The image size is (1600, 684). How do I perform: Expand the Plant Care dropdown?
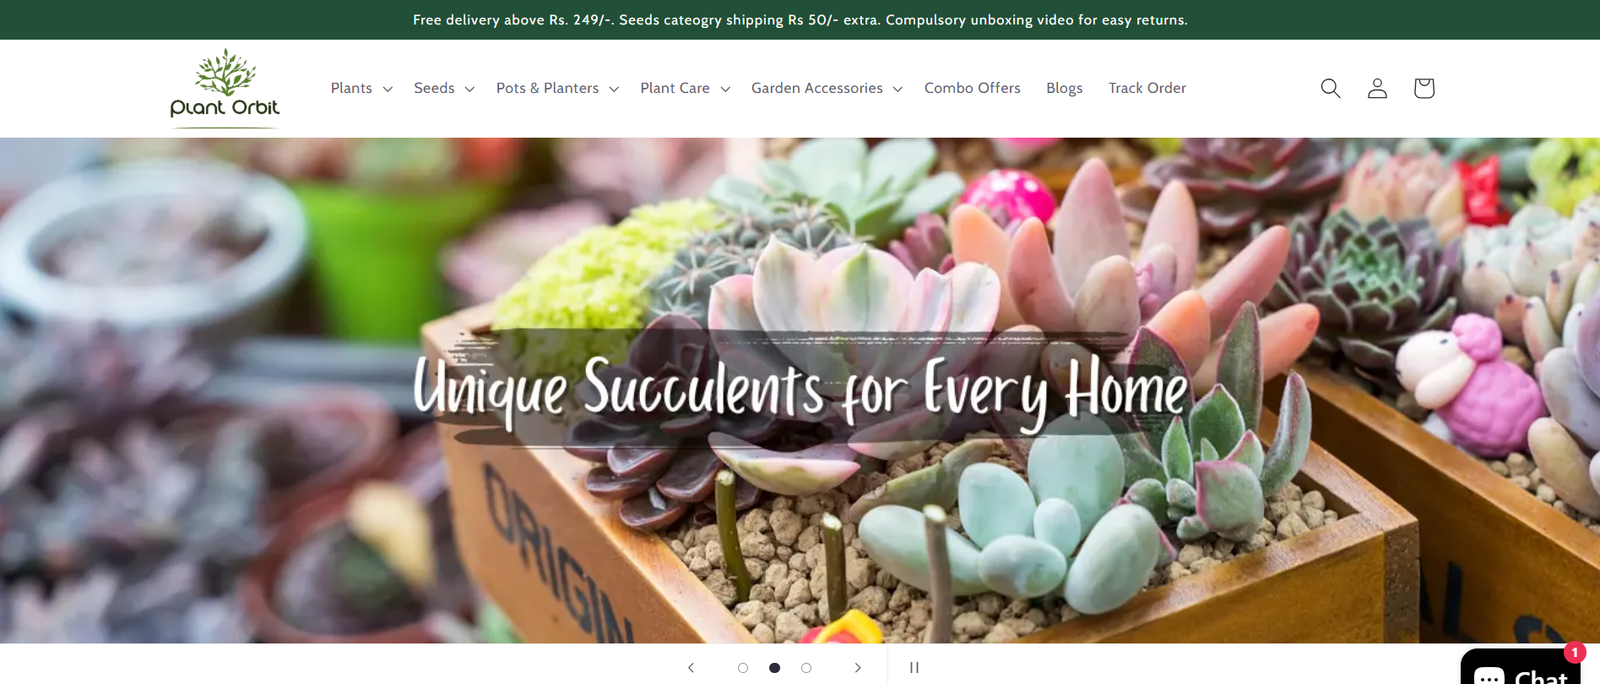tap(685, 88)
